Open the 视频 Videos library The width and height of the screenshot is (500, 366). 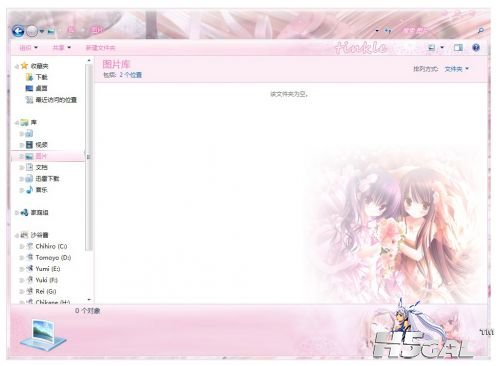click(x=41, y=145)
